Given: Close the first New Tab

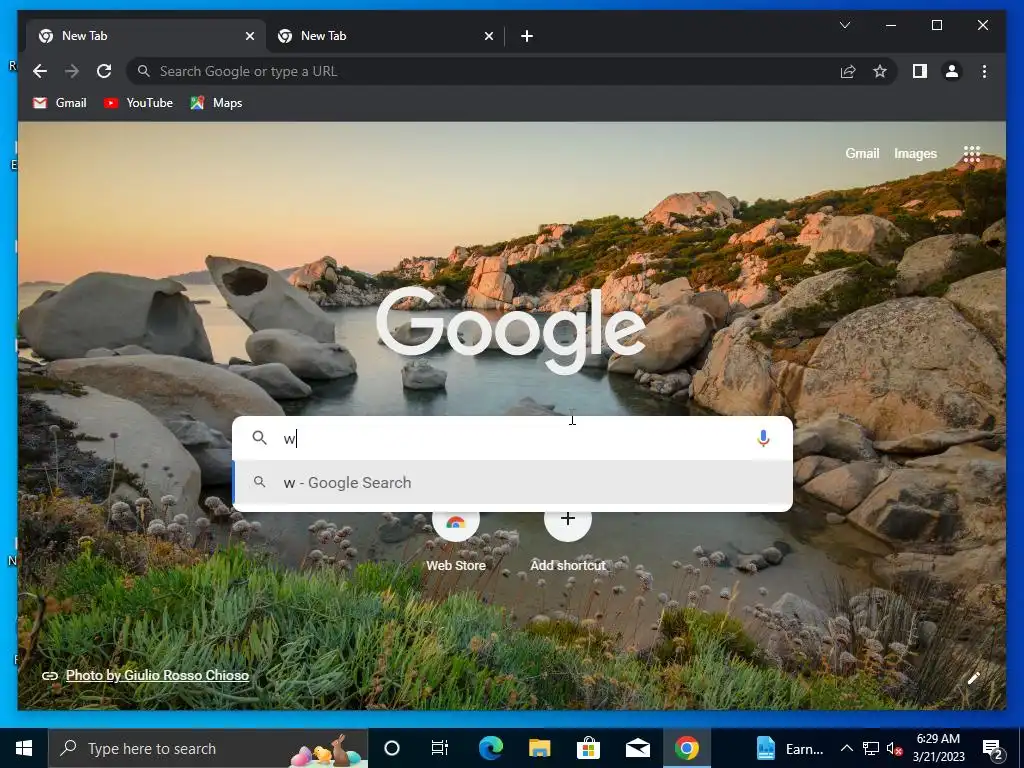Looking at the screenshot, I should coord(249,36).
